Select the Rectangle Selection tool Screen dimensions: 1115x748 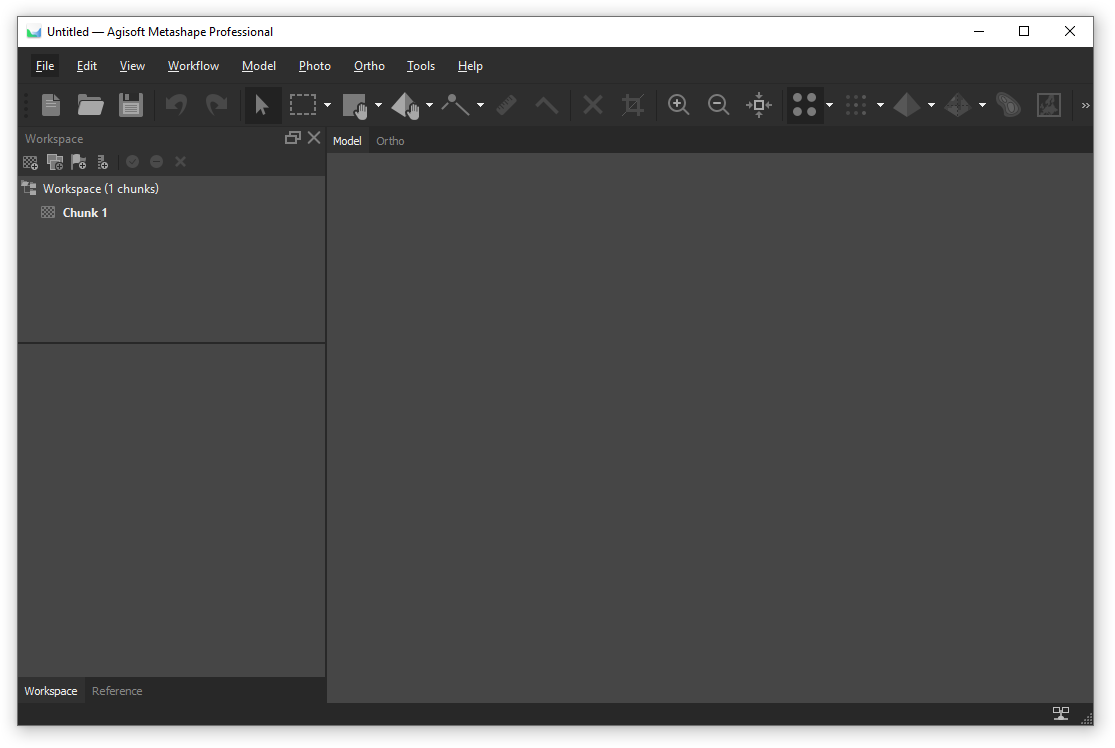(303, 105)
